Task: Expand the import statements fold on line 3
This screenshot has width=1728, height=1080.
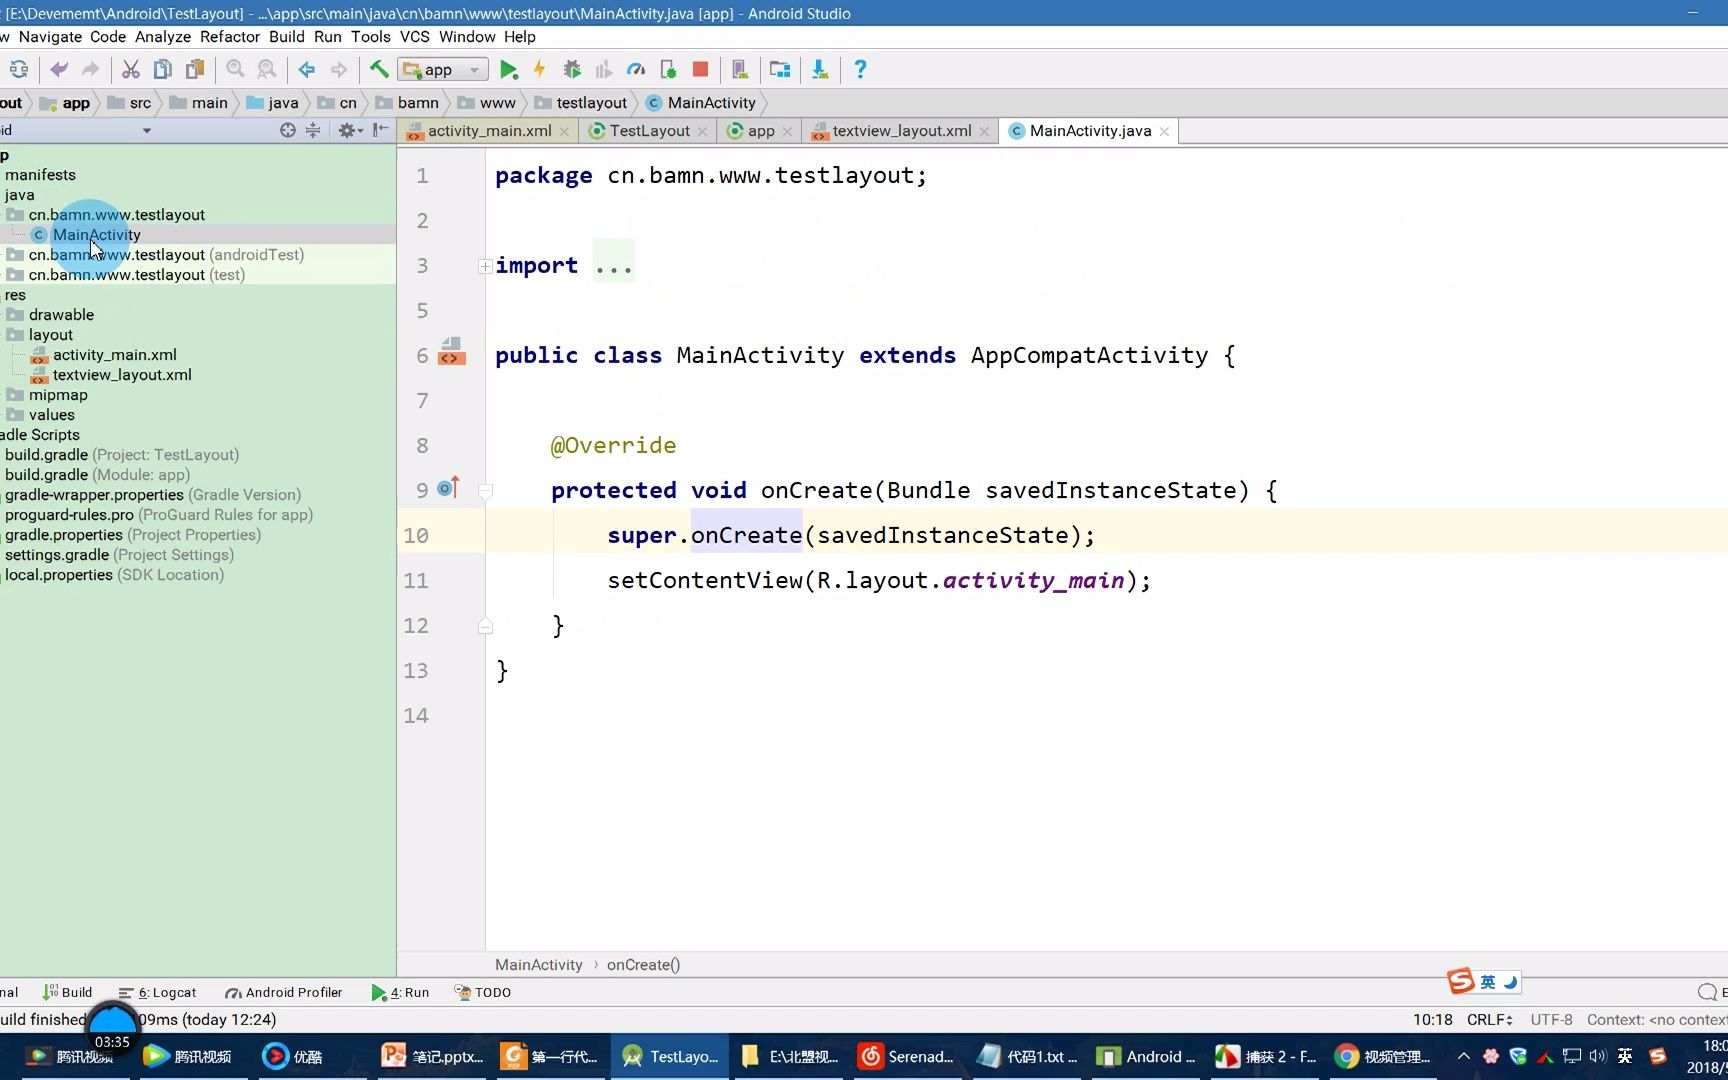Action: click(485, 266)
